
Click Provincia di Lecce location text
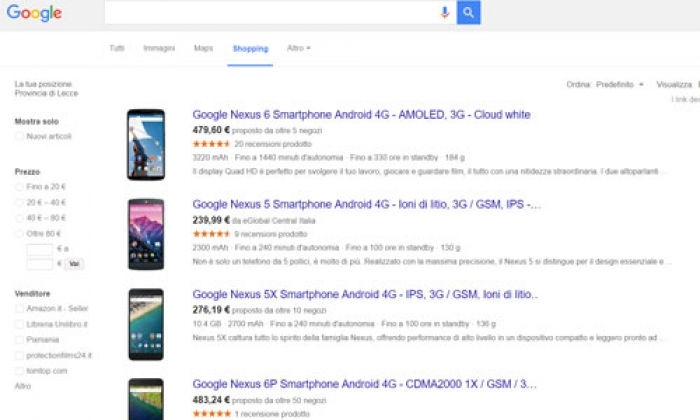tap(46, 93)
